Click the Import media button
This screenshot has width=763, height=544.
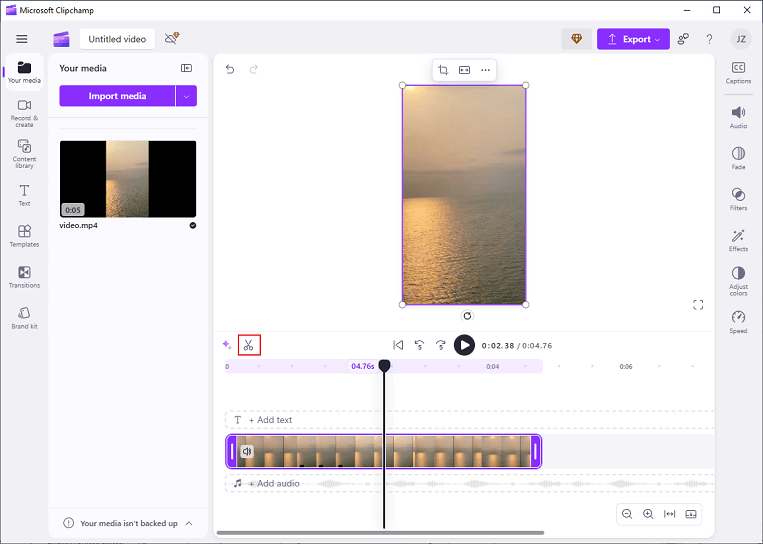[x=117, y=96]
